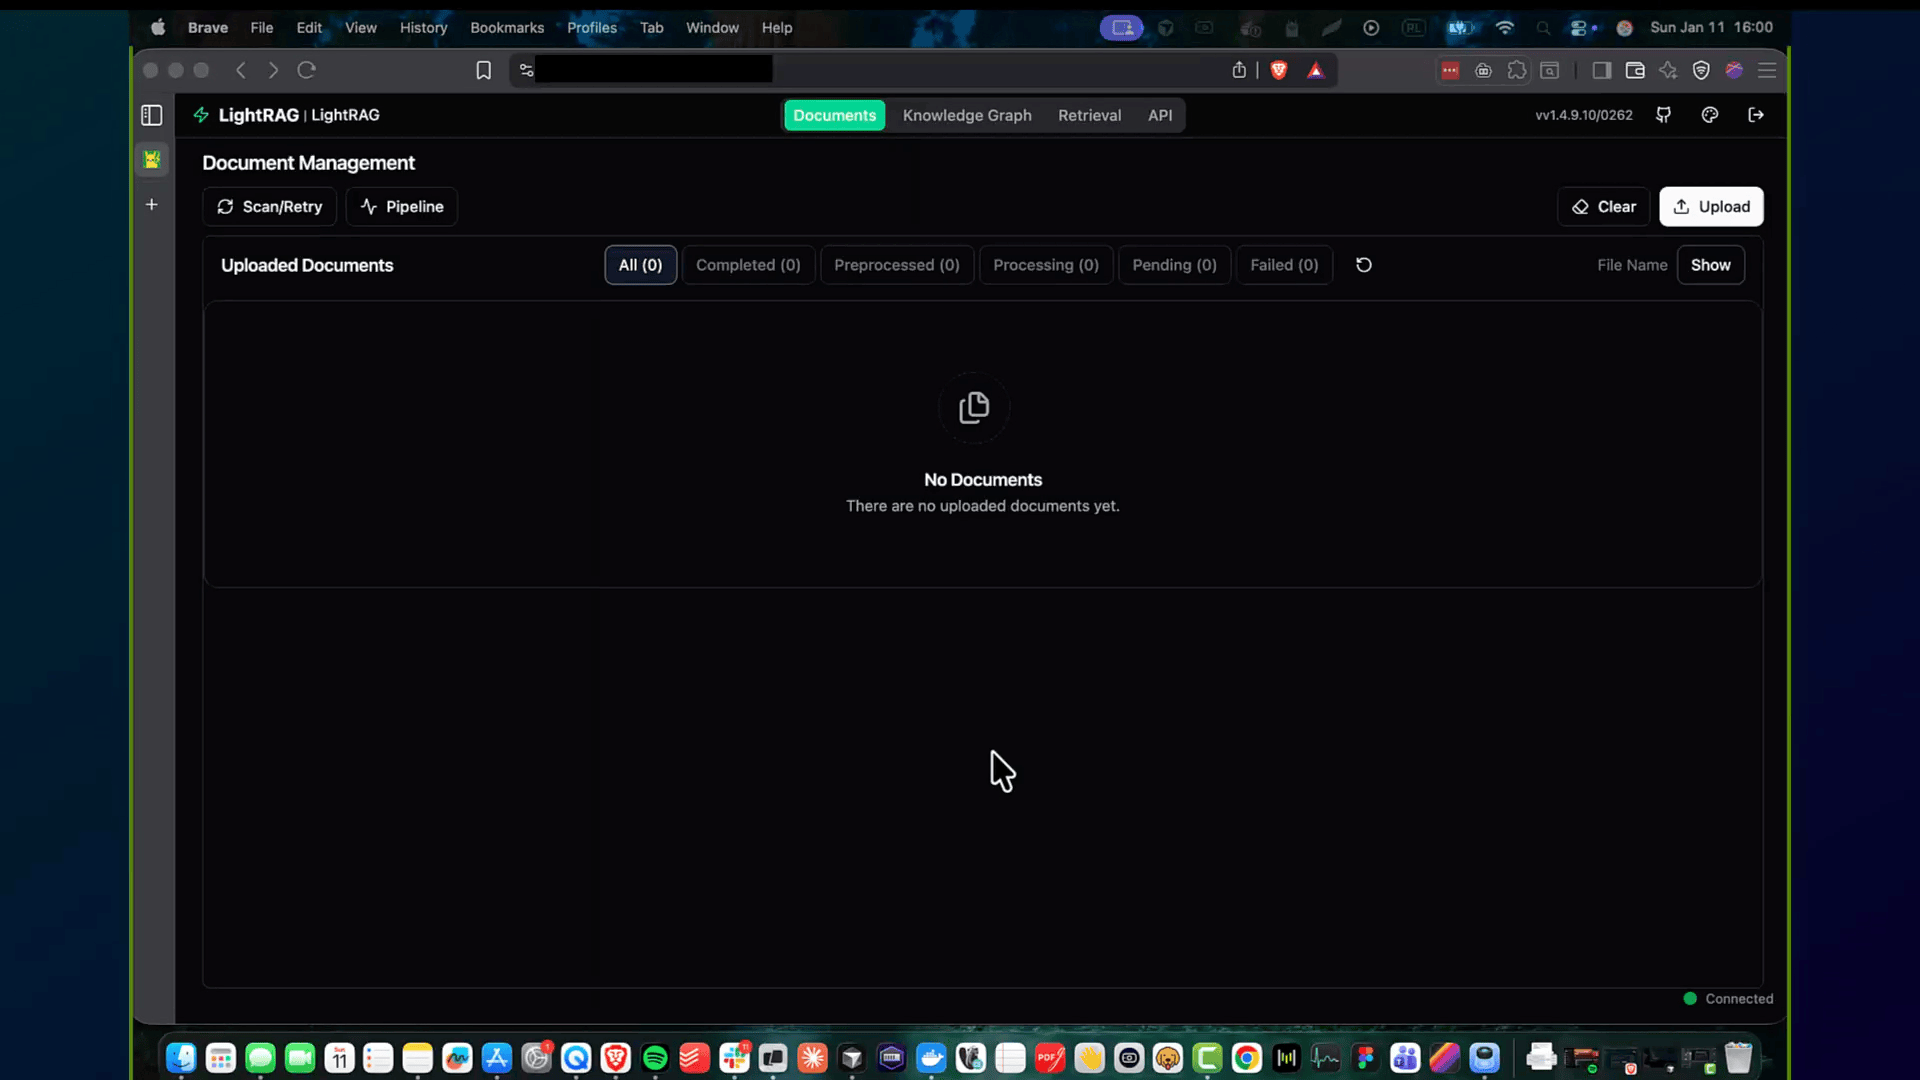Switch to the Retrieval tab
The height and width of the screenshot is (1080, 1920).
pyautogui.click(x=1089, y=115)
